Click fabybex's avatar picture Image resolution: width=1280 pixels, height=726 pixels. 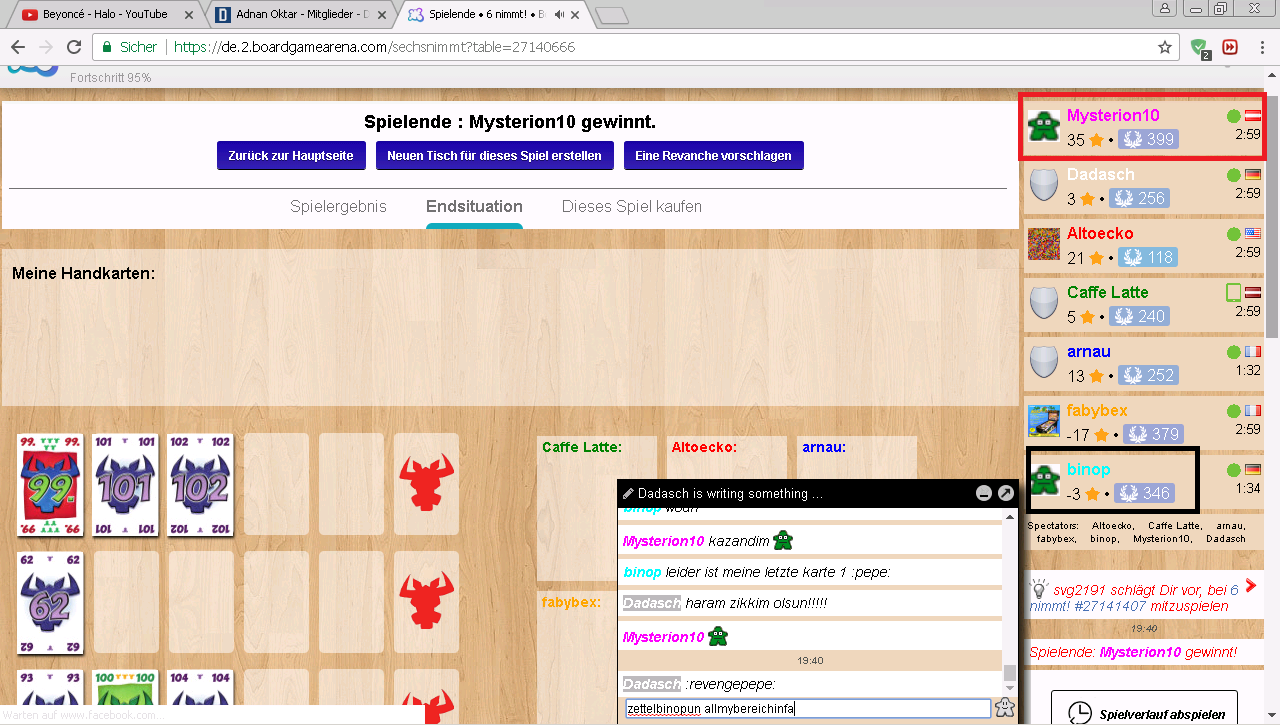(1044, 421)
